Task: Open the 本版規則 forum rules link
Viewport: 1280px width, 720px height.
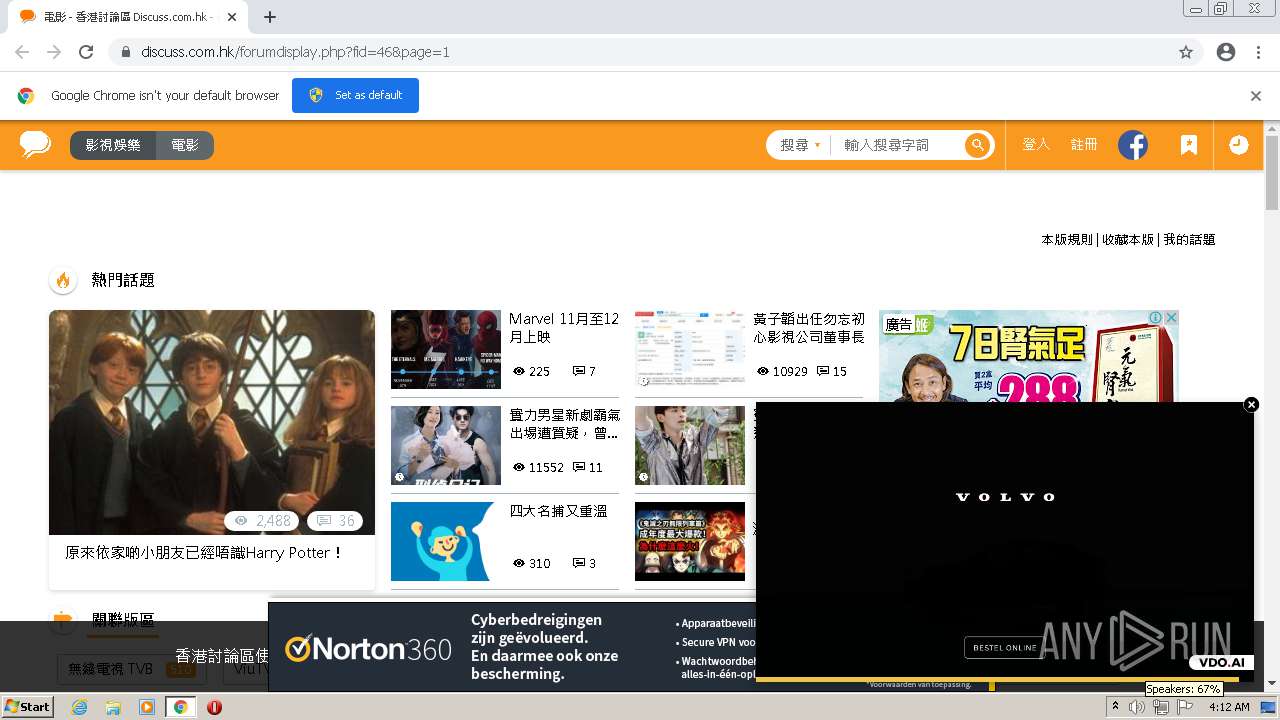Action: click(1067, 240)
